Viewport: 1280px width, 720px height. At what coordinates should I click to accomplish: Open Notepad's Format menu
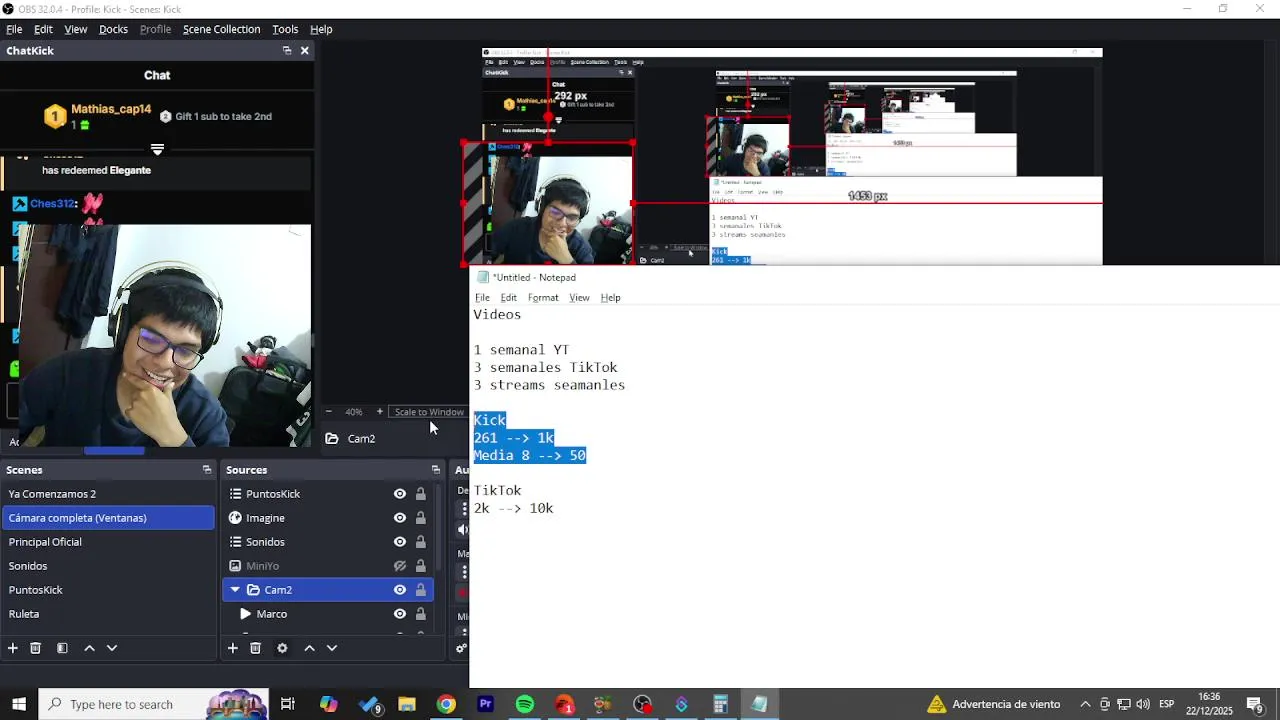[x=543, y=298]
